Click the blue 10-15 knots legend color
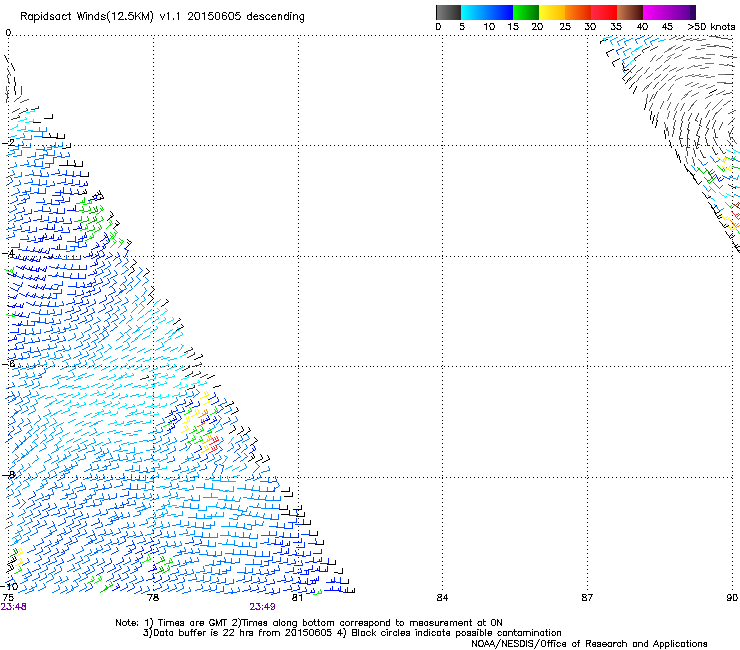The image size is (740, 650). 499,12
